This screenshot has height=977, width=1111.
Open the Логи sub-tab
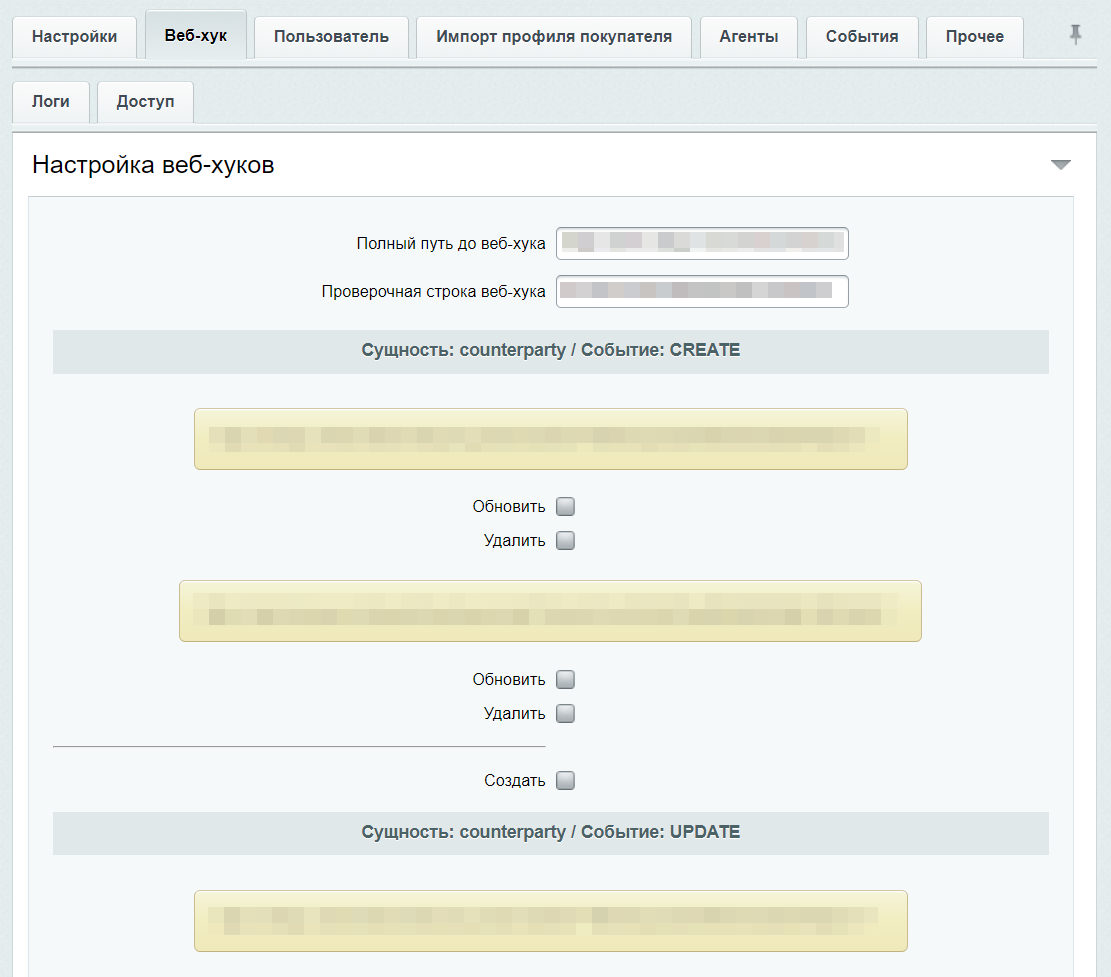click(x=50, y=101)
